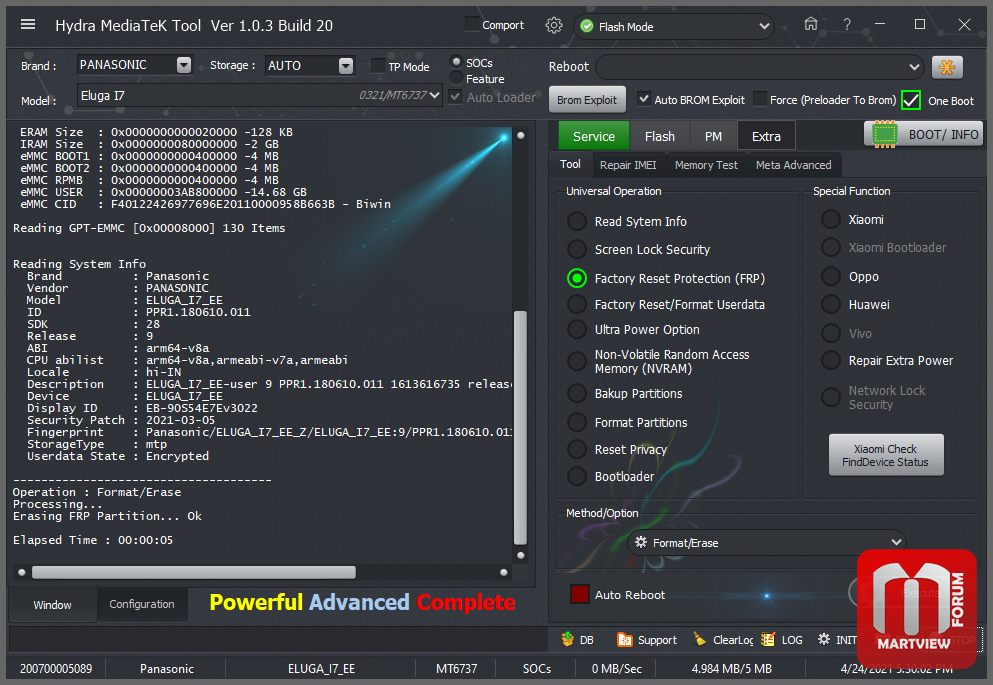Toggle Auto Reboot red checkbox
Screen dimensions: 993x685
pyautogui.click(x=579, y=594)
